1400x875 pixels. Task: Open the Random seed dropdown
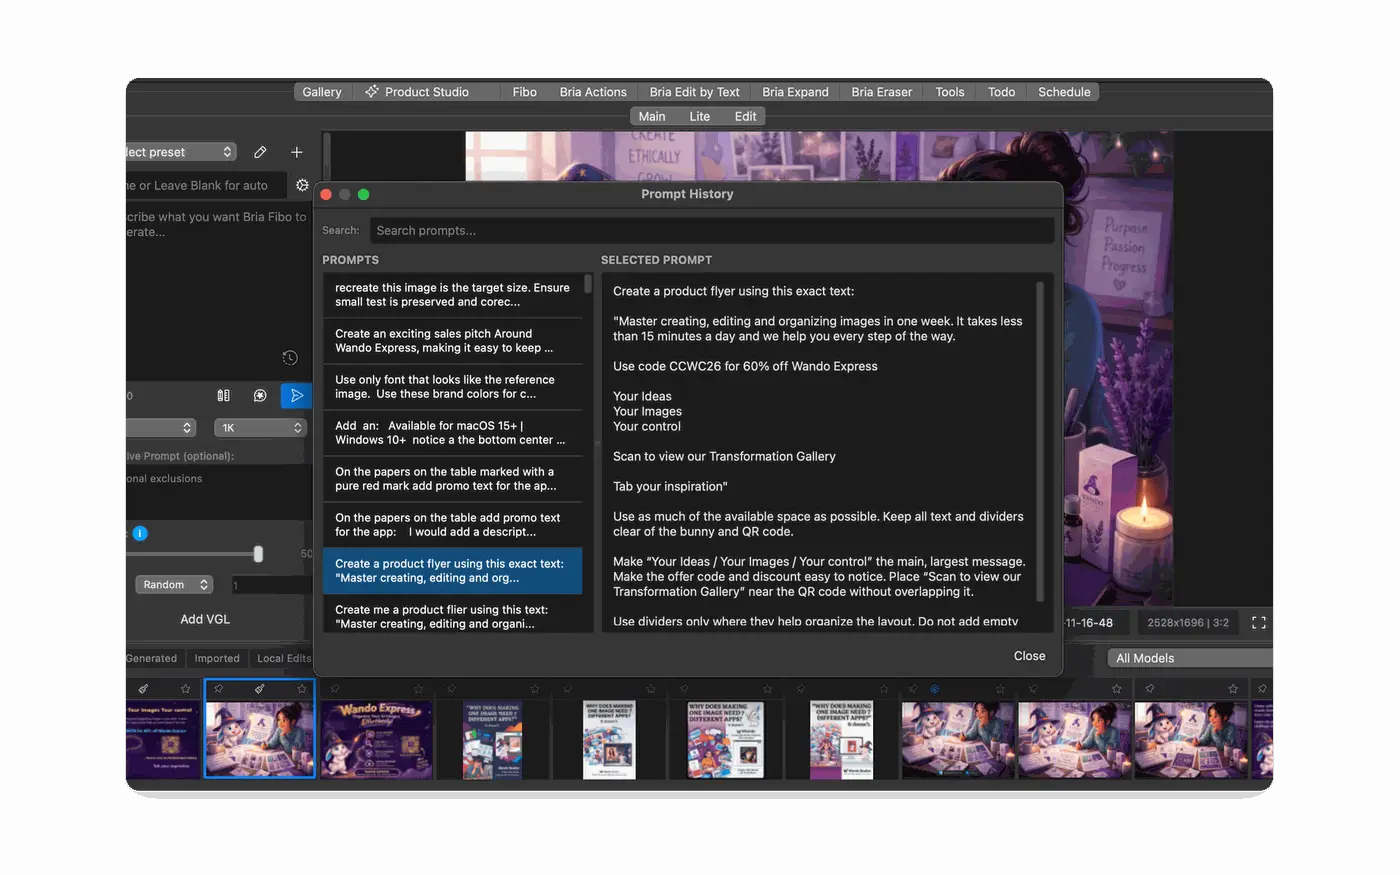[x=174, y=585]
